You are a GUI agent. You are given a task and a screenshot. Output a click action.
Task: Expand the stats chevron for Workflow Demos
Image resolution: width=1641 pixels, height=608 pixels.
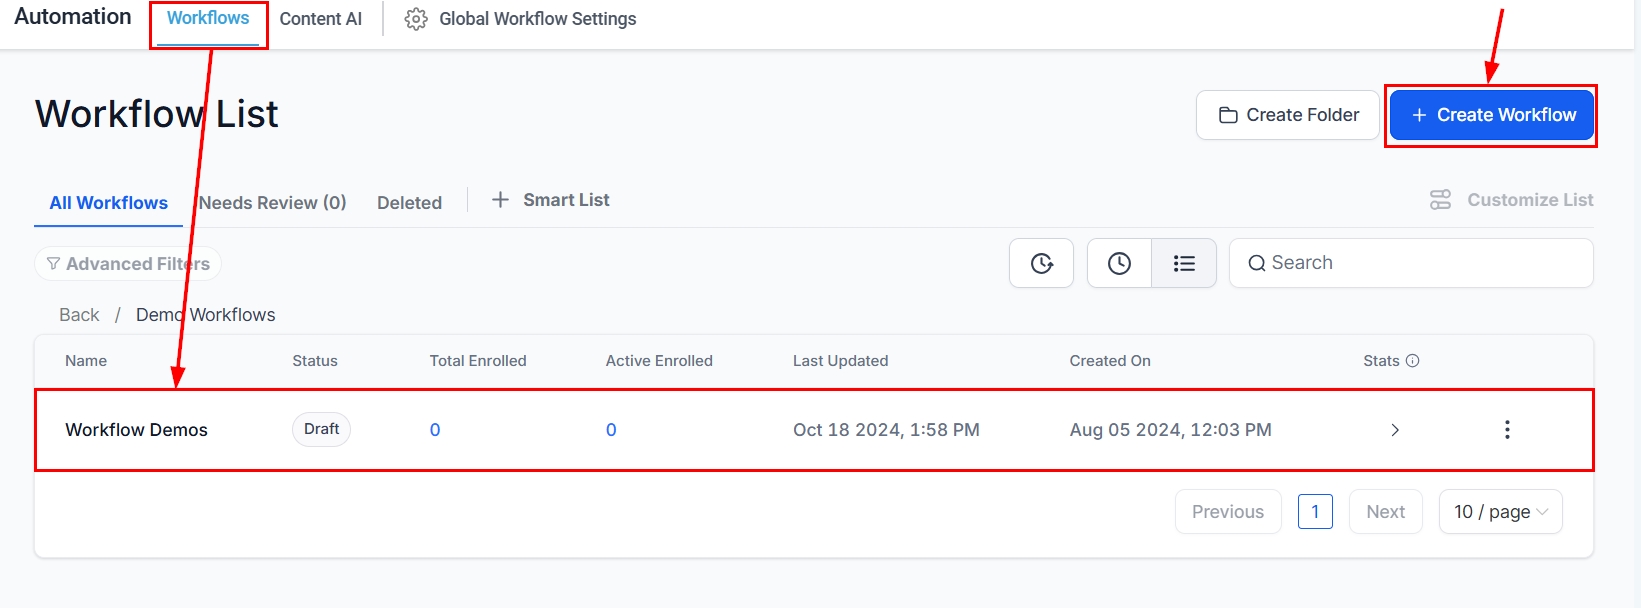1395,430
